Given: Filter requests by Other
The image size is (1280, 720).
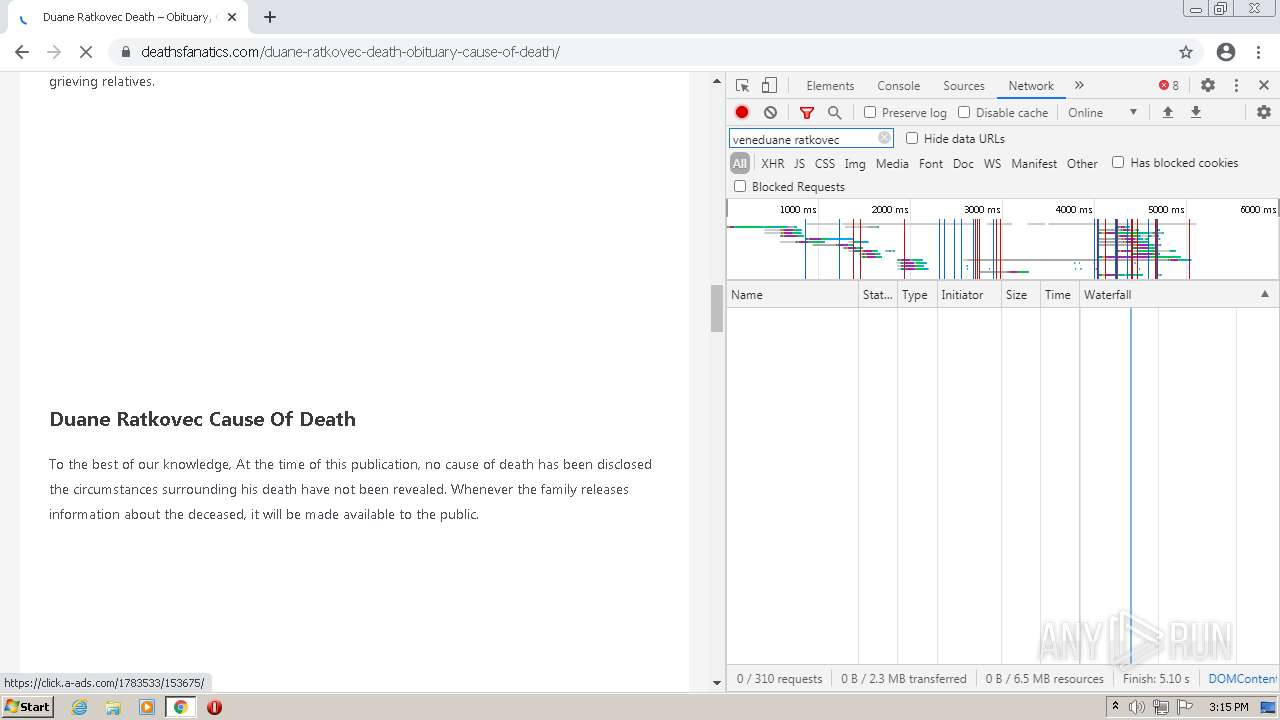Looking at the screenshot, I should [x=1082, y=163].
